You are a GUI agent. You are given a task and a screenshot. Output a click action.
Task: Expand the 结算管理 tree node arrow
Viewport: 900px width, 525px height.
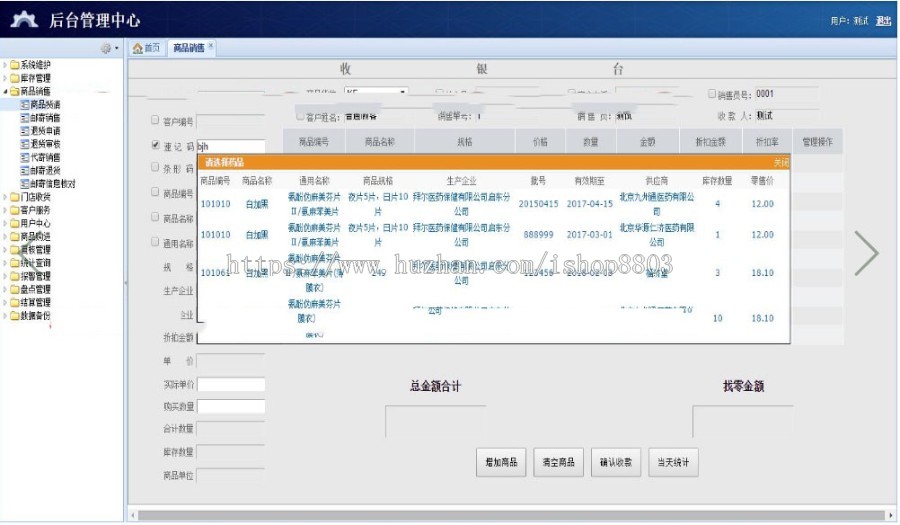[5, 302]
